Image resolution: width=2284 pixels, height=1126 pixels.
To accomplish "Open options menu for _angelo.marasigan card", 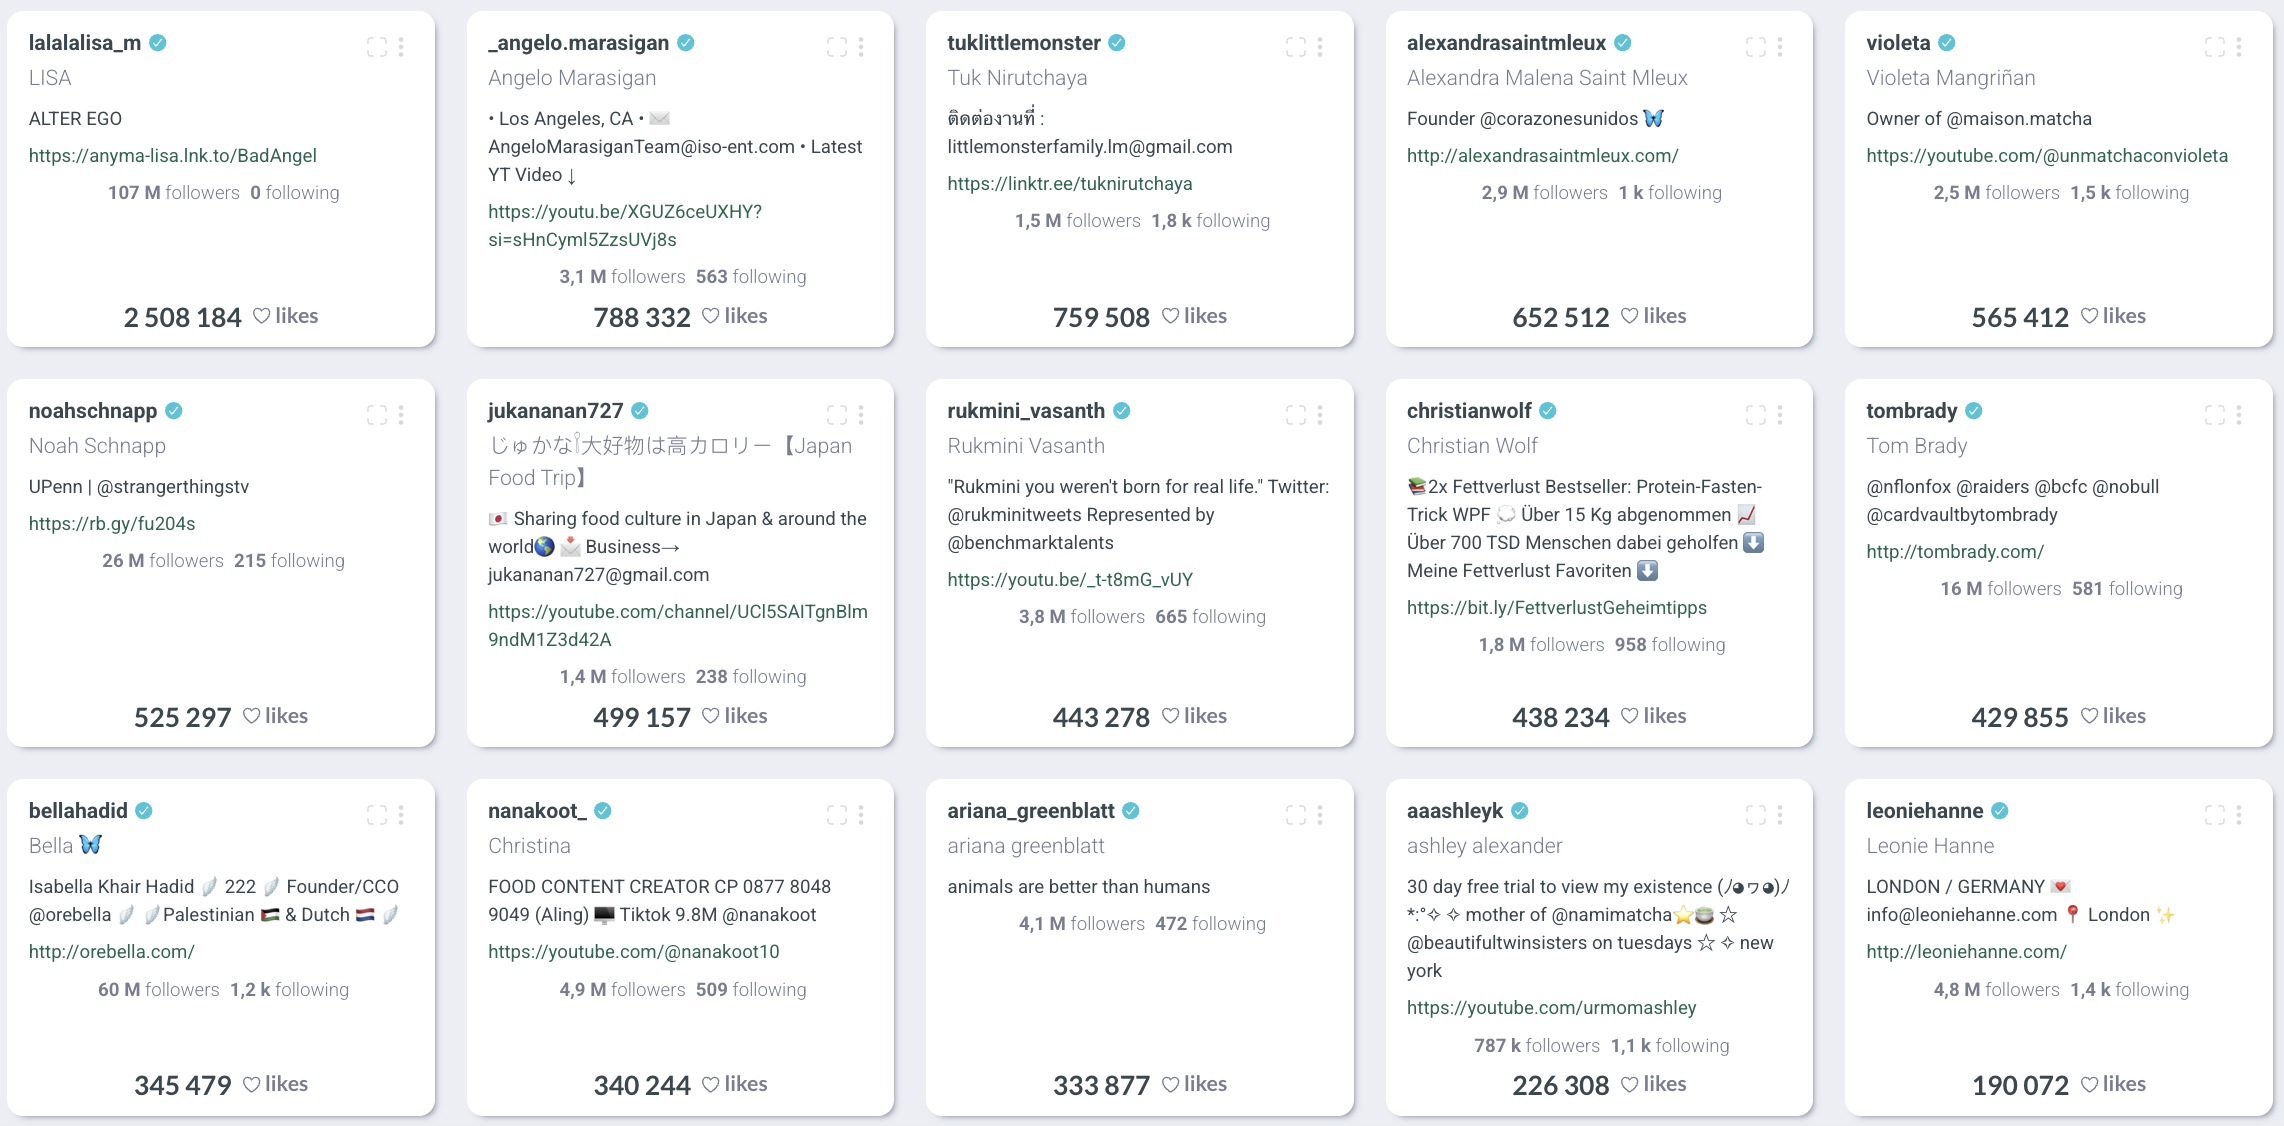I will (x=861, y=46).
